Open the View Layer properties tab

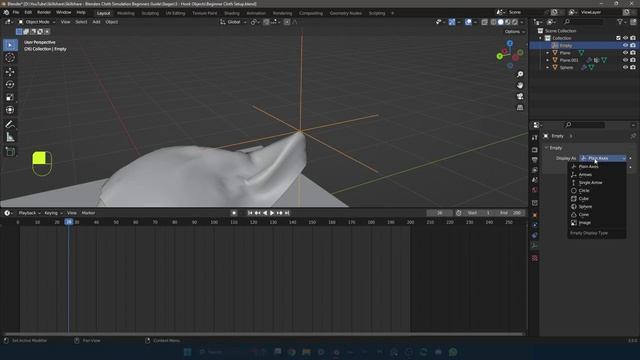[x=535, y=170]
